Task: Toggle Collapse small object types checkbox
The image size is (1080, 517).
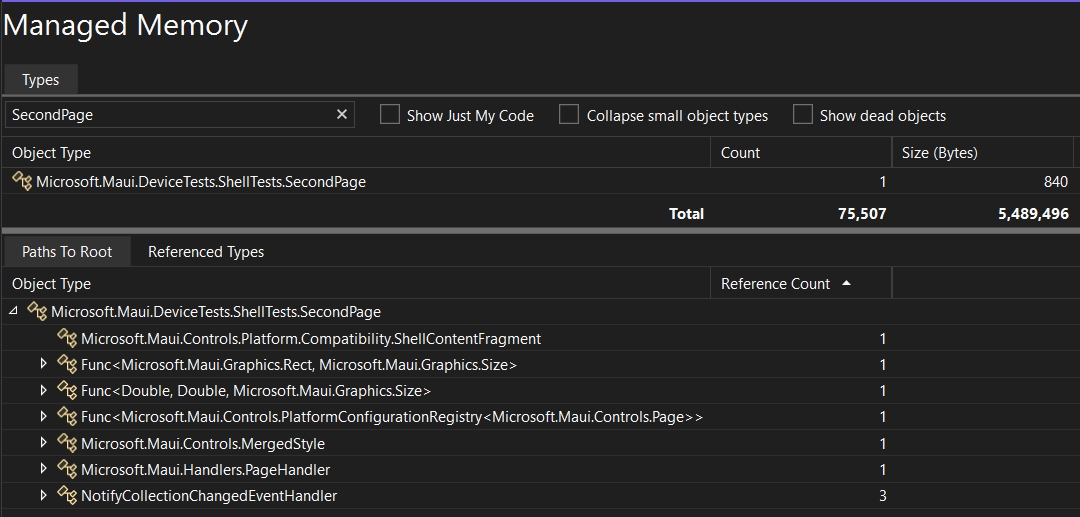Action: (x=569, y=115)
